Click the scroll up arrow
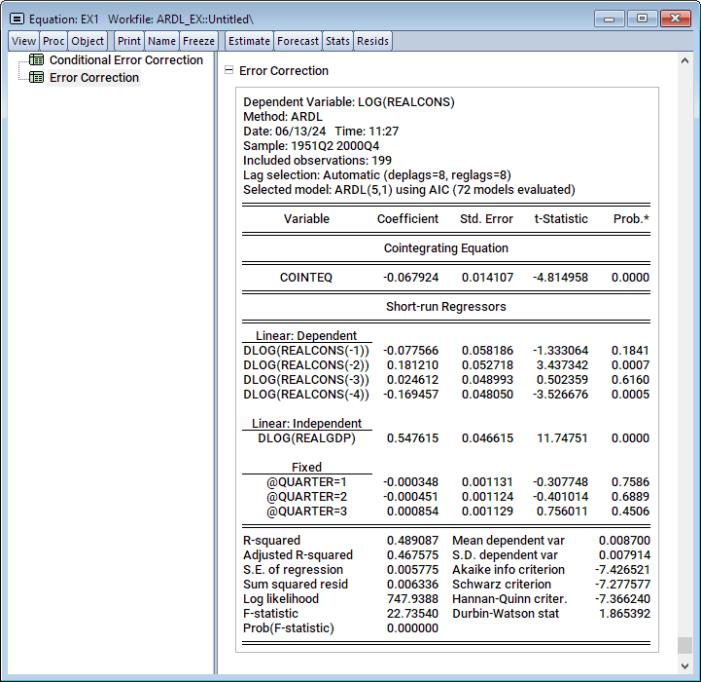 [684, 62]
